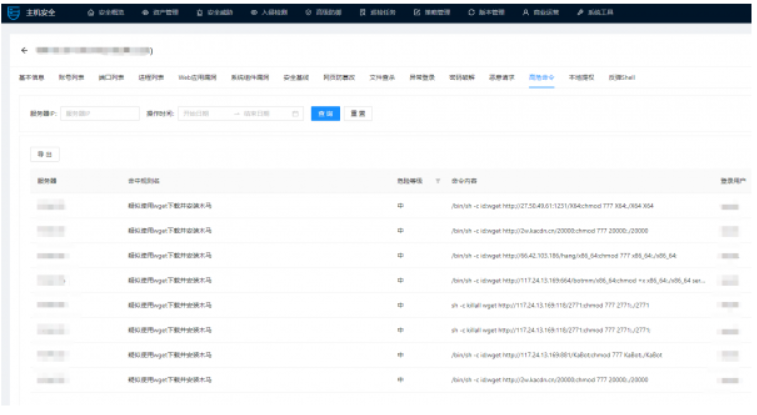Switch to the 本地提权 tab

click(581, 77)
